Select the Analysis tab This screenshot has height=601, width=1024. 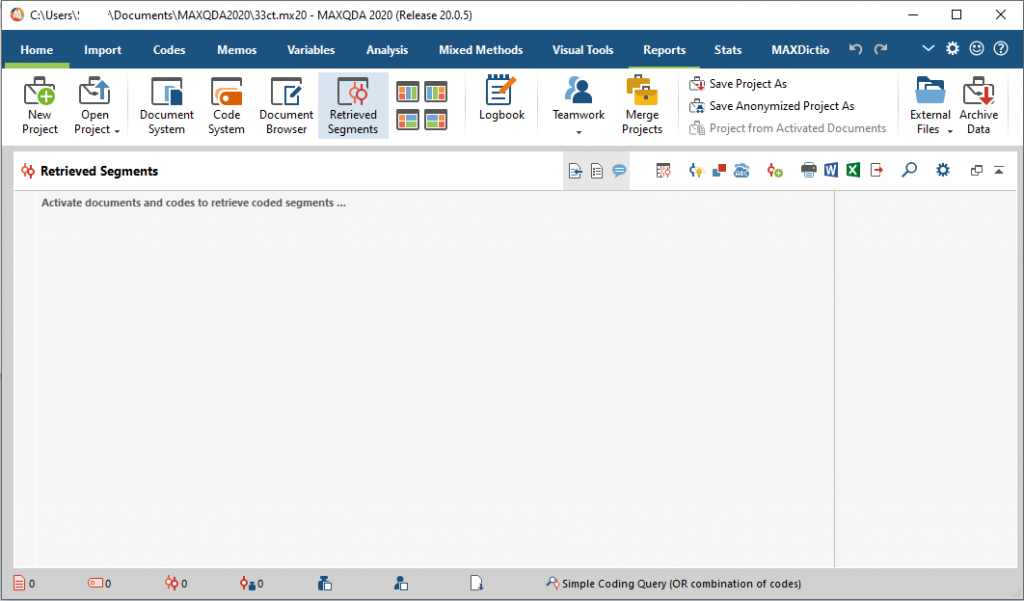pos(387,50)
